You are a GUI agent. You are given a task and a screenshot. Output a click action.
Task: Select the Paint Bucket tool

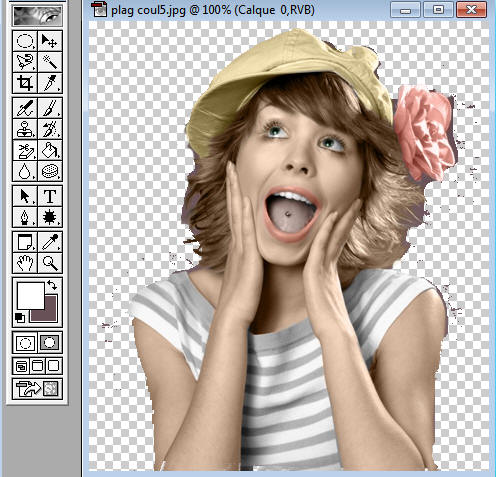(50, 150)
